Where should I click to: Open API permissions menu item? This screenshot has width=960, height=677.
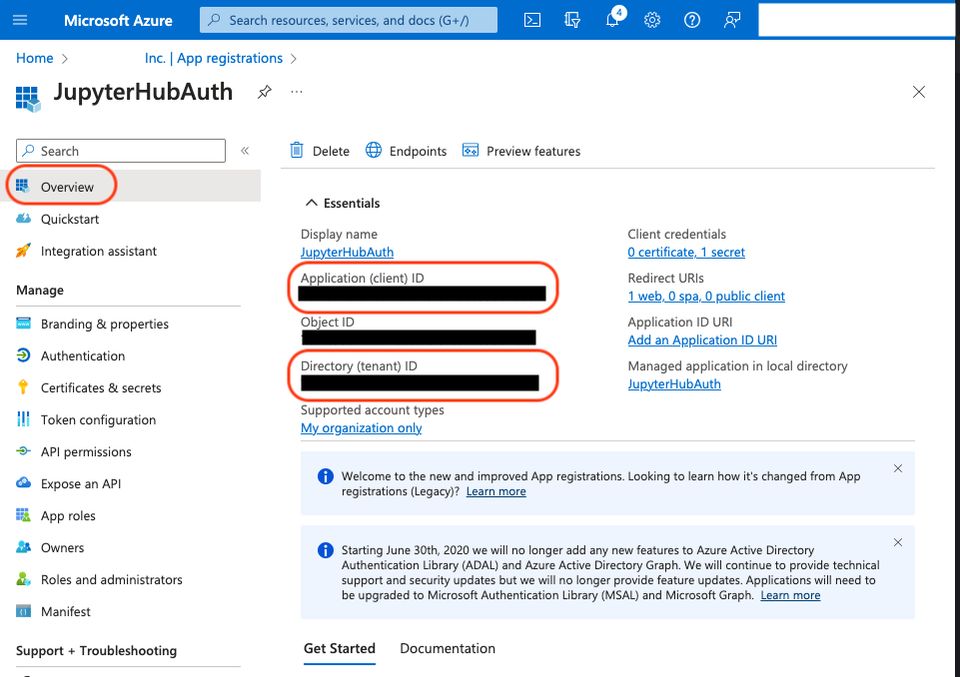(86, 452)
